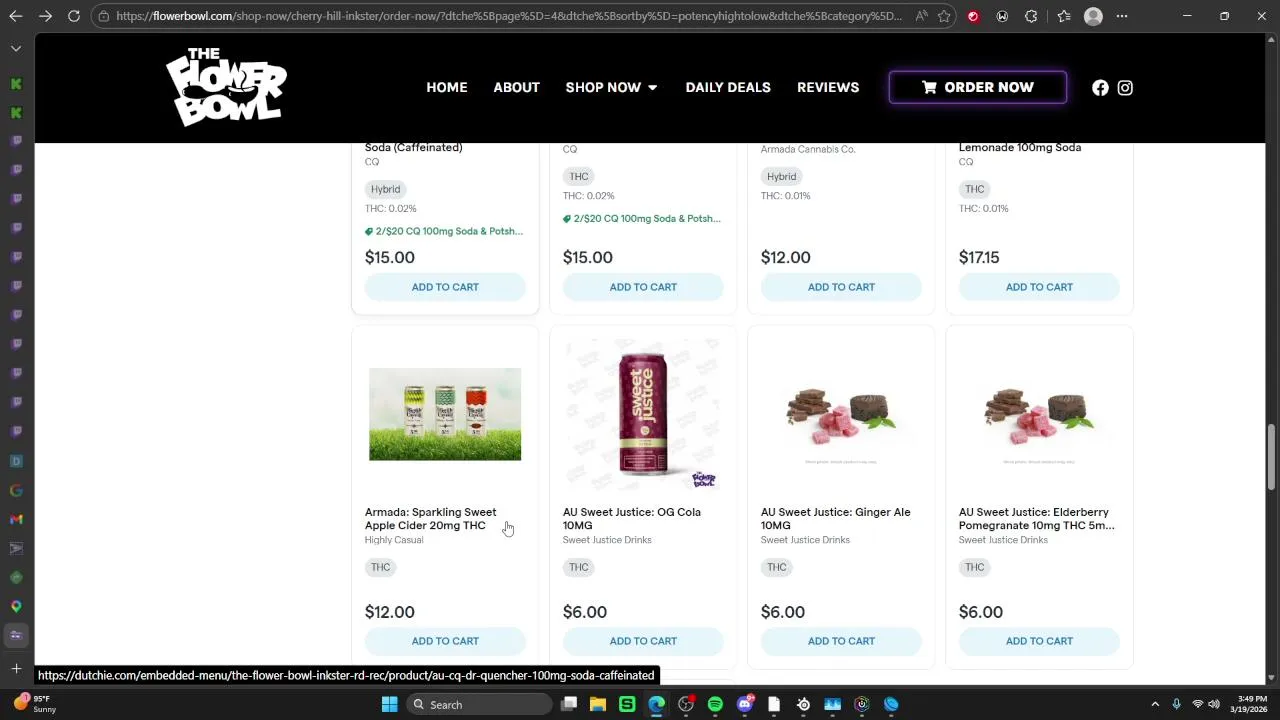Click the Order Now button
1280x720 pixels.
978,87
